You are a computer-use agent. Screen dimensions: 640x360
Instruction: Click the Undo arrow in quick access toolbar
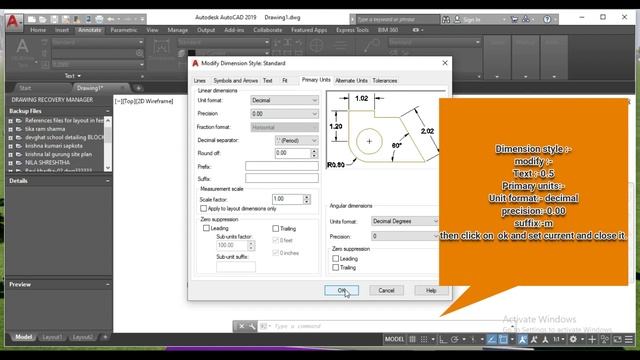tap(111, 19)
